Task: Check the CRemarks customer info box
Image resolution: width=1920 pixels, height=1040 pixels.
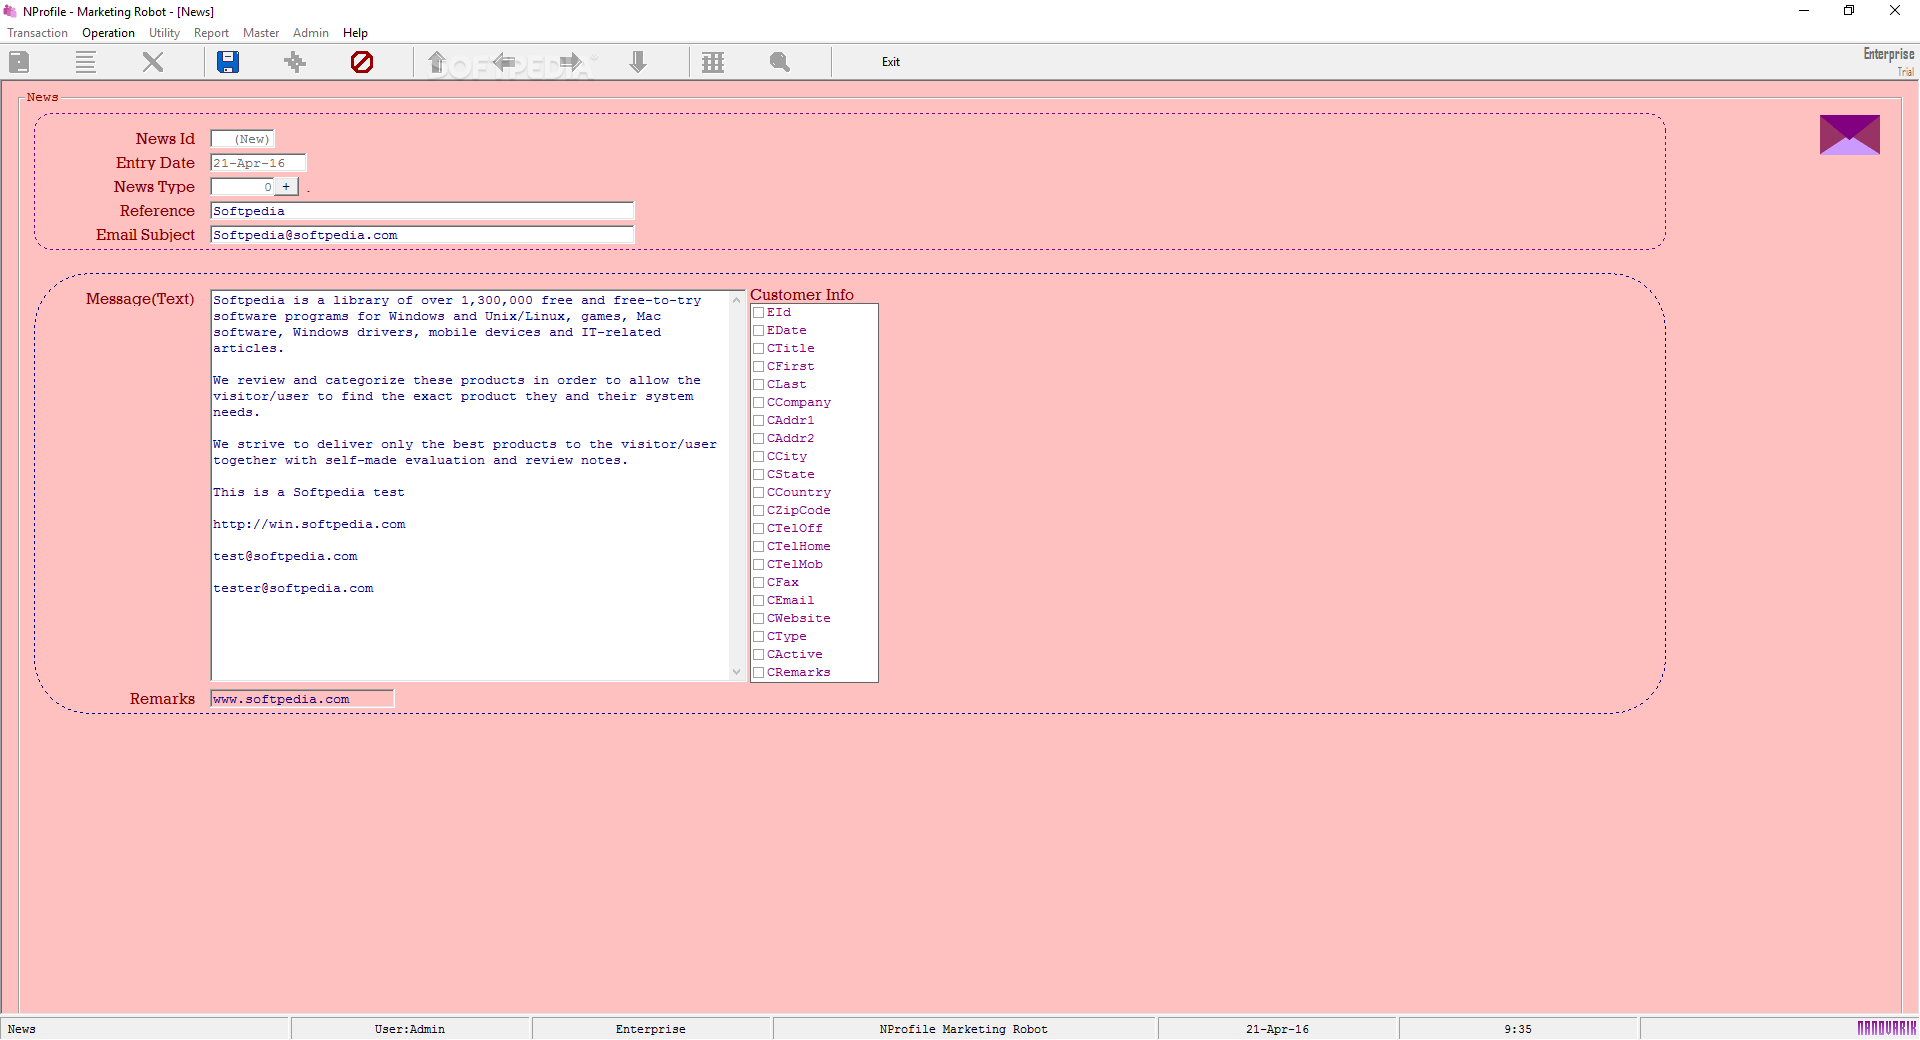Action: [x=759, y=673]
